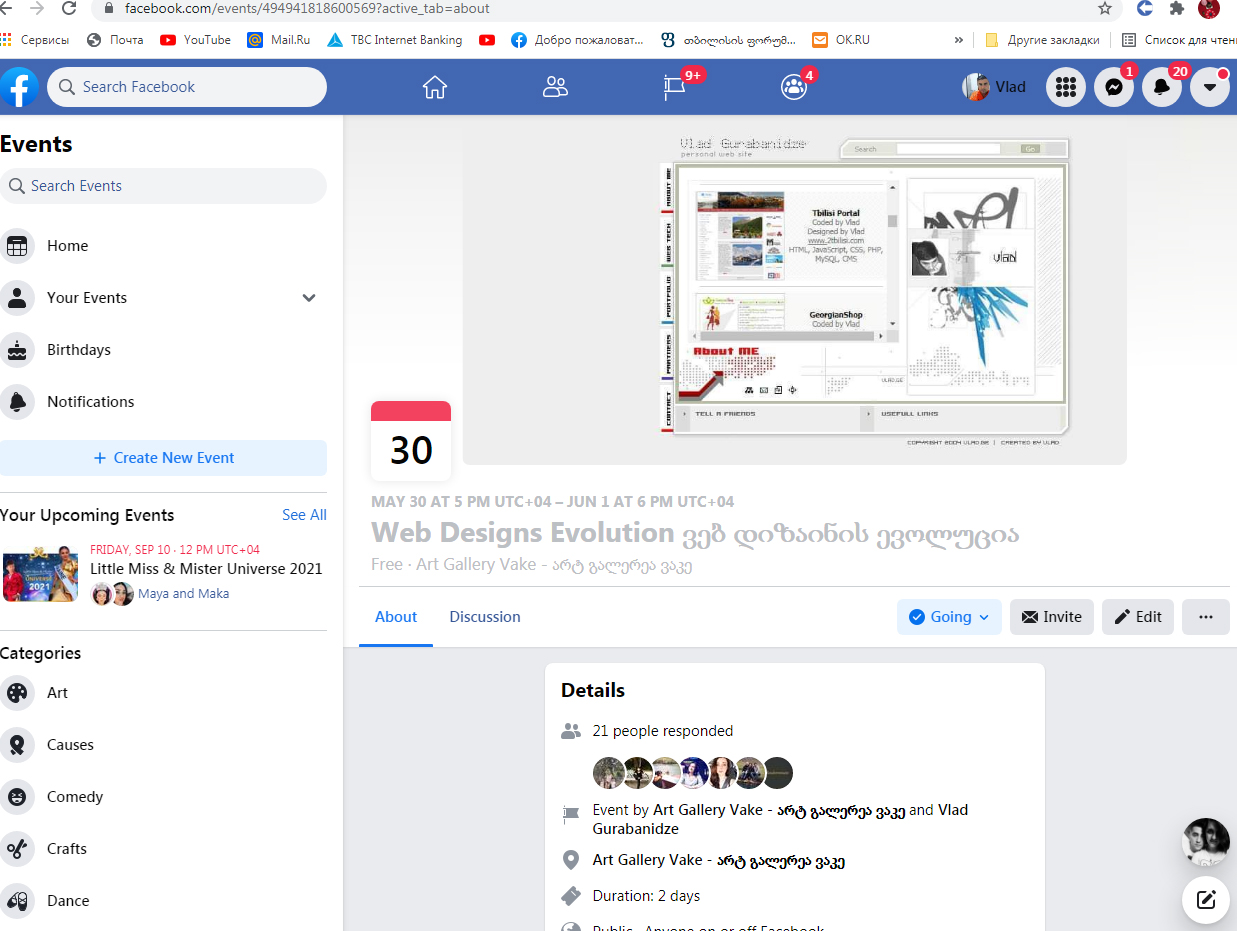Open the Groups icon with 4 notifications
Viewport: 1237px width, 931px height.
pyautogui.click(x=794, y=87)
